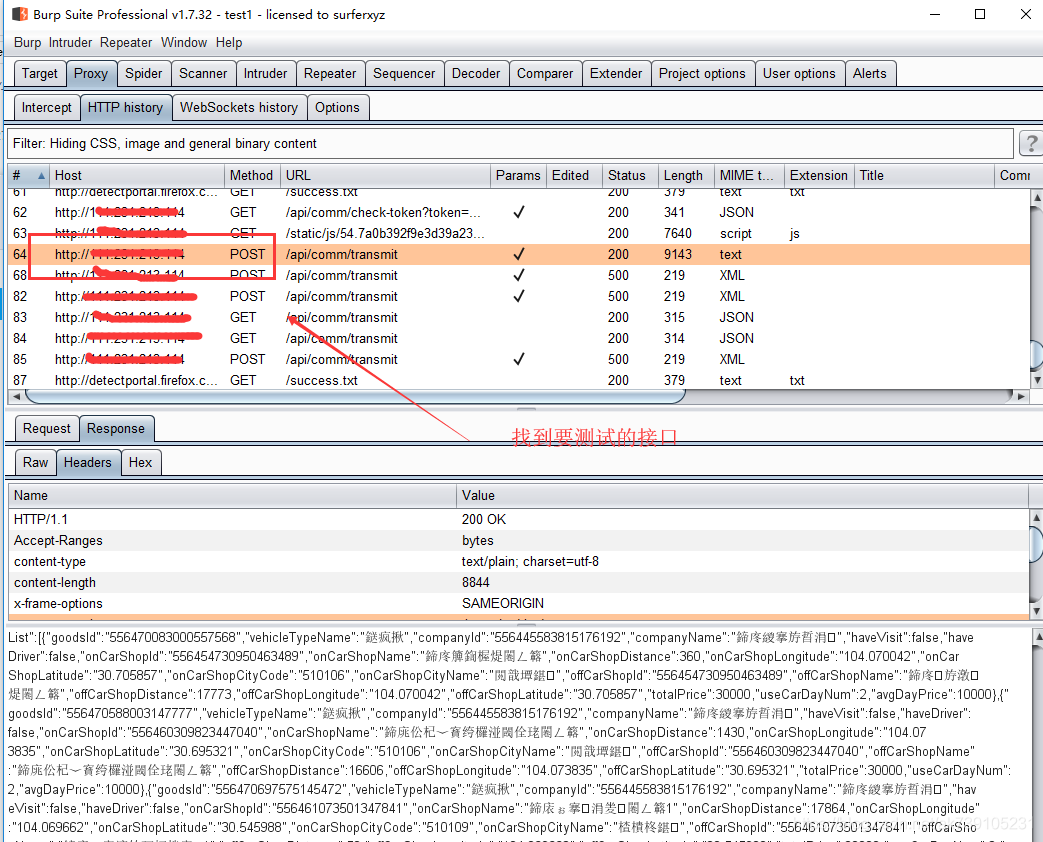Click the x-frame-options header row
This screenshot has width=1043, height=842.
click(519, 603)
